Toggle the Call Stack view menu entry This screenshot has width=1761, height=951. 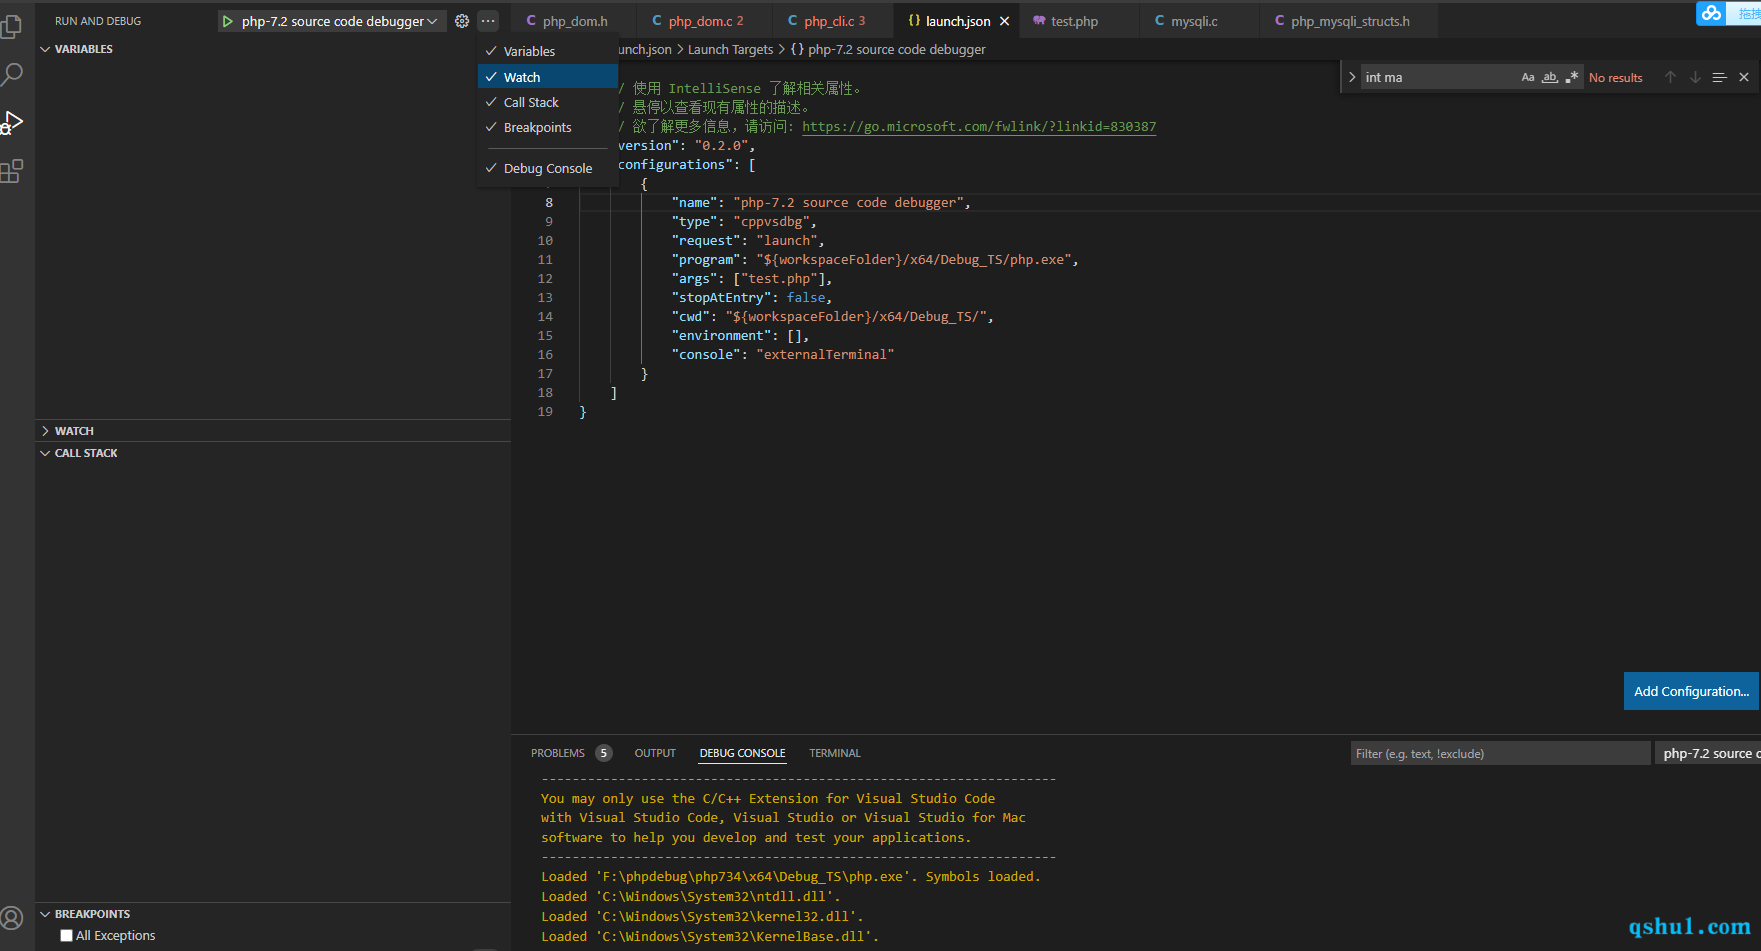point(548,102)
